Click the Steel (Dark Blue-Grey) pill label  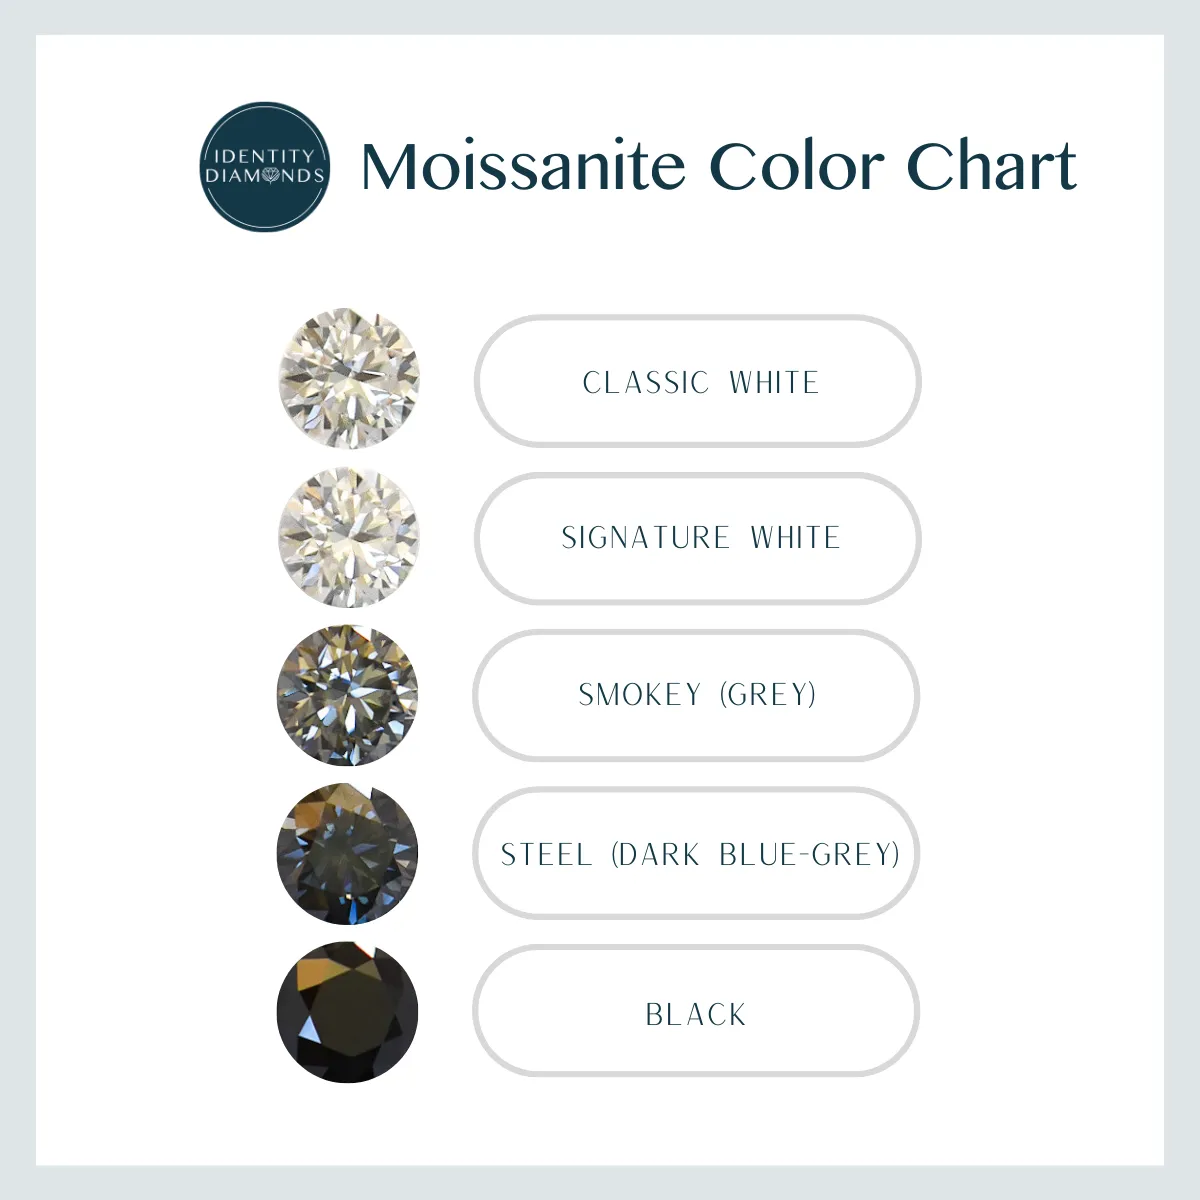696,853
